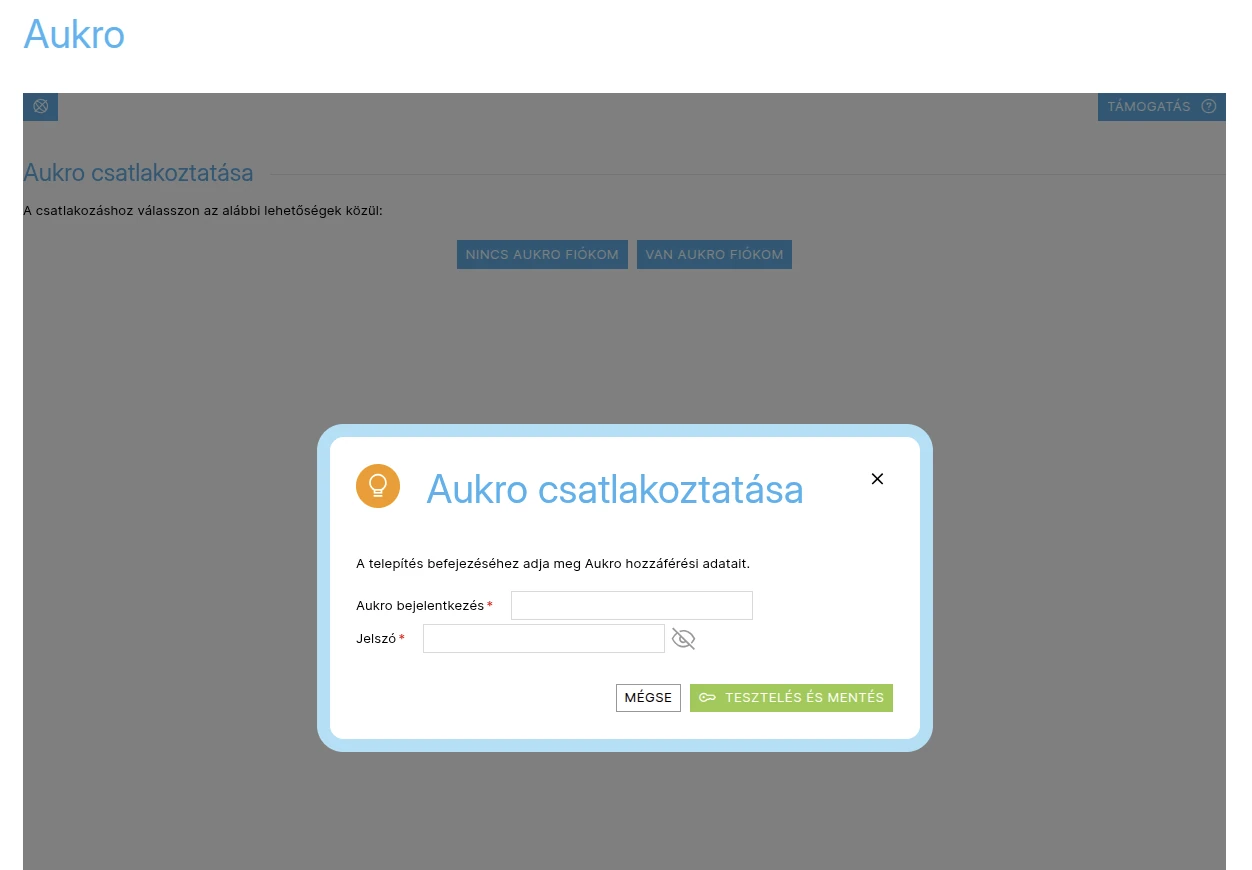Viewport: 1252px width, 870px height.
Task: Click the Jelszó label
Action: tap(376, 638)
